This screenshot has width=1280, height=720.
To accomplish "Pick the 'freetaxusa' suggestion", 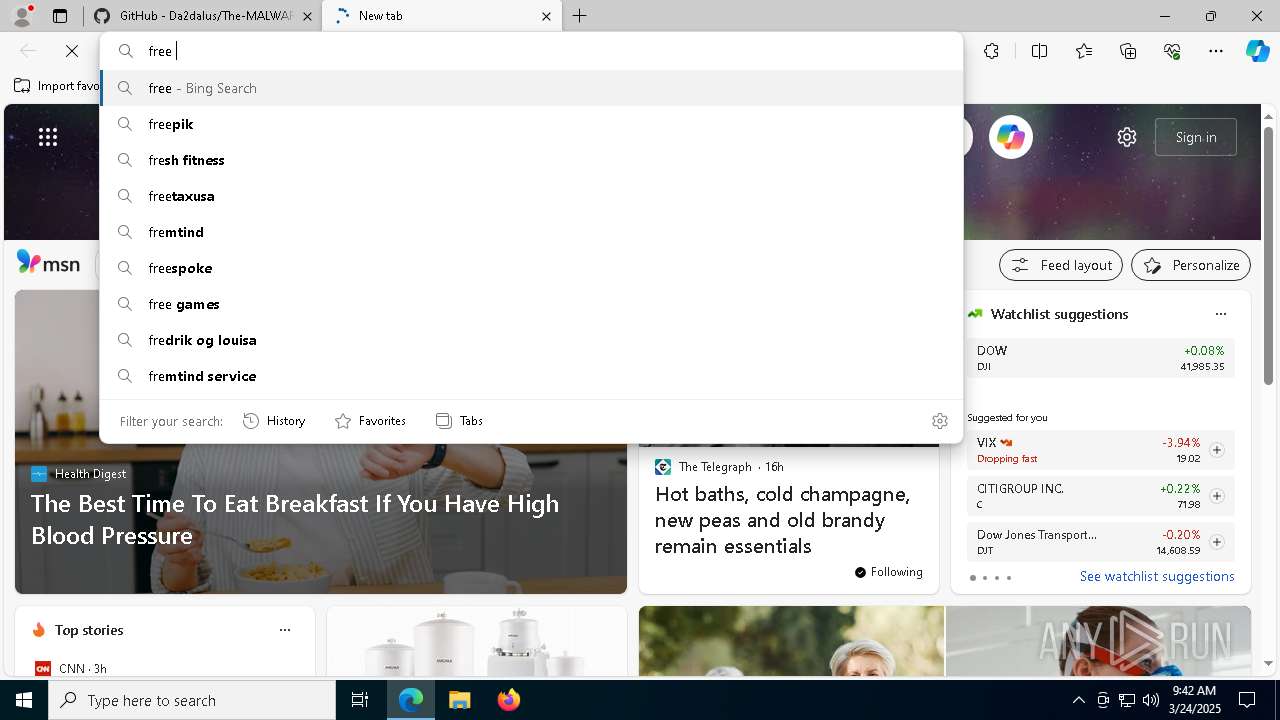I will click(x=531, y=196).
